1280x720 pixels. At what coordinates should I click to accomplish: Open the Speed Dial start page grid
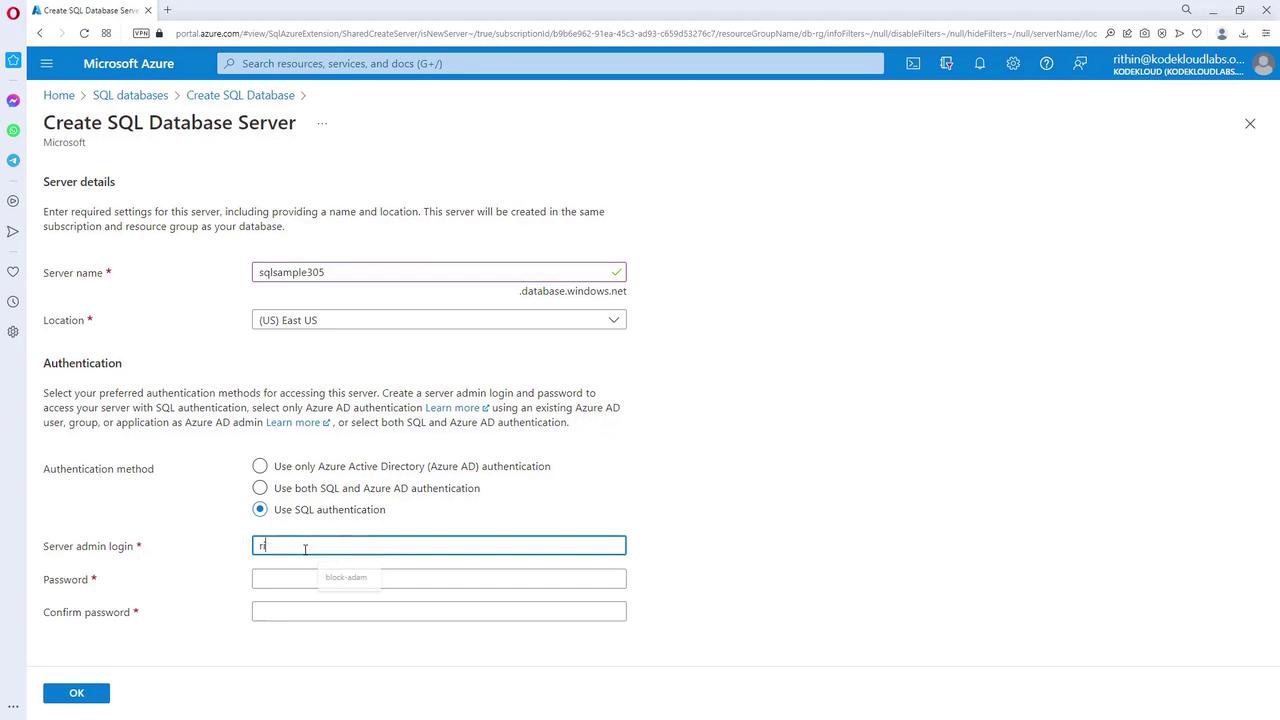click(x=106, y=33)
